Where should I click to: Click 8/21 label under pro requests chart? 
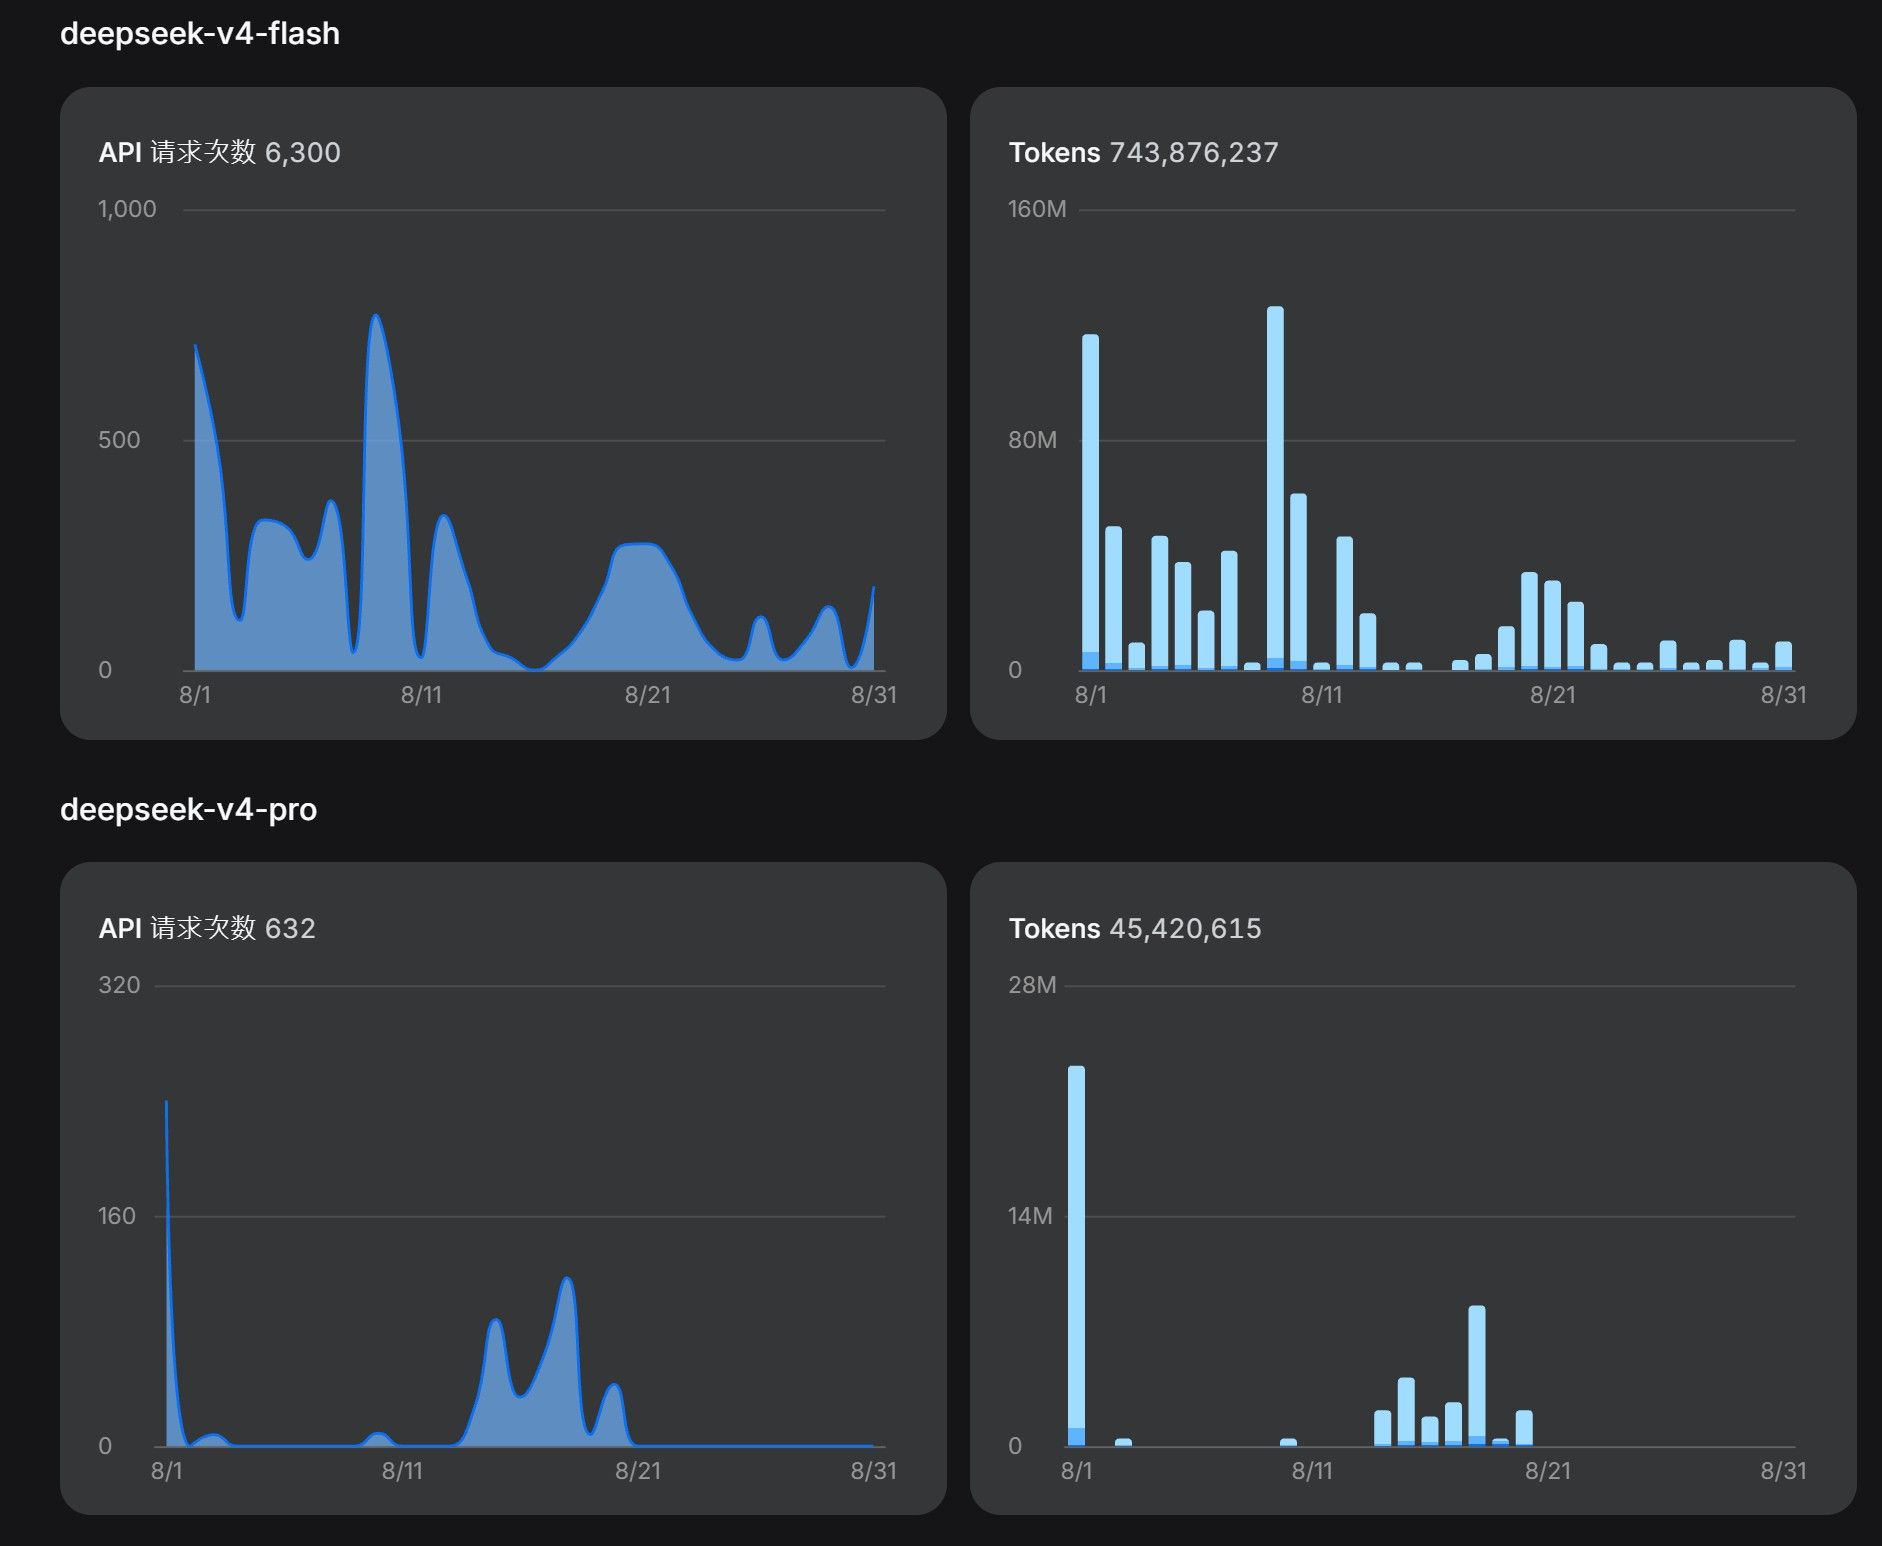[638, 1471]
